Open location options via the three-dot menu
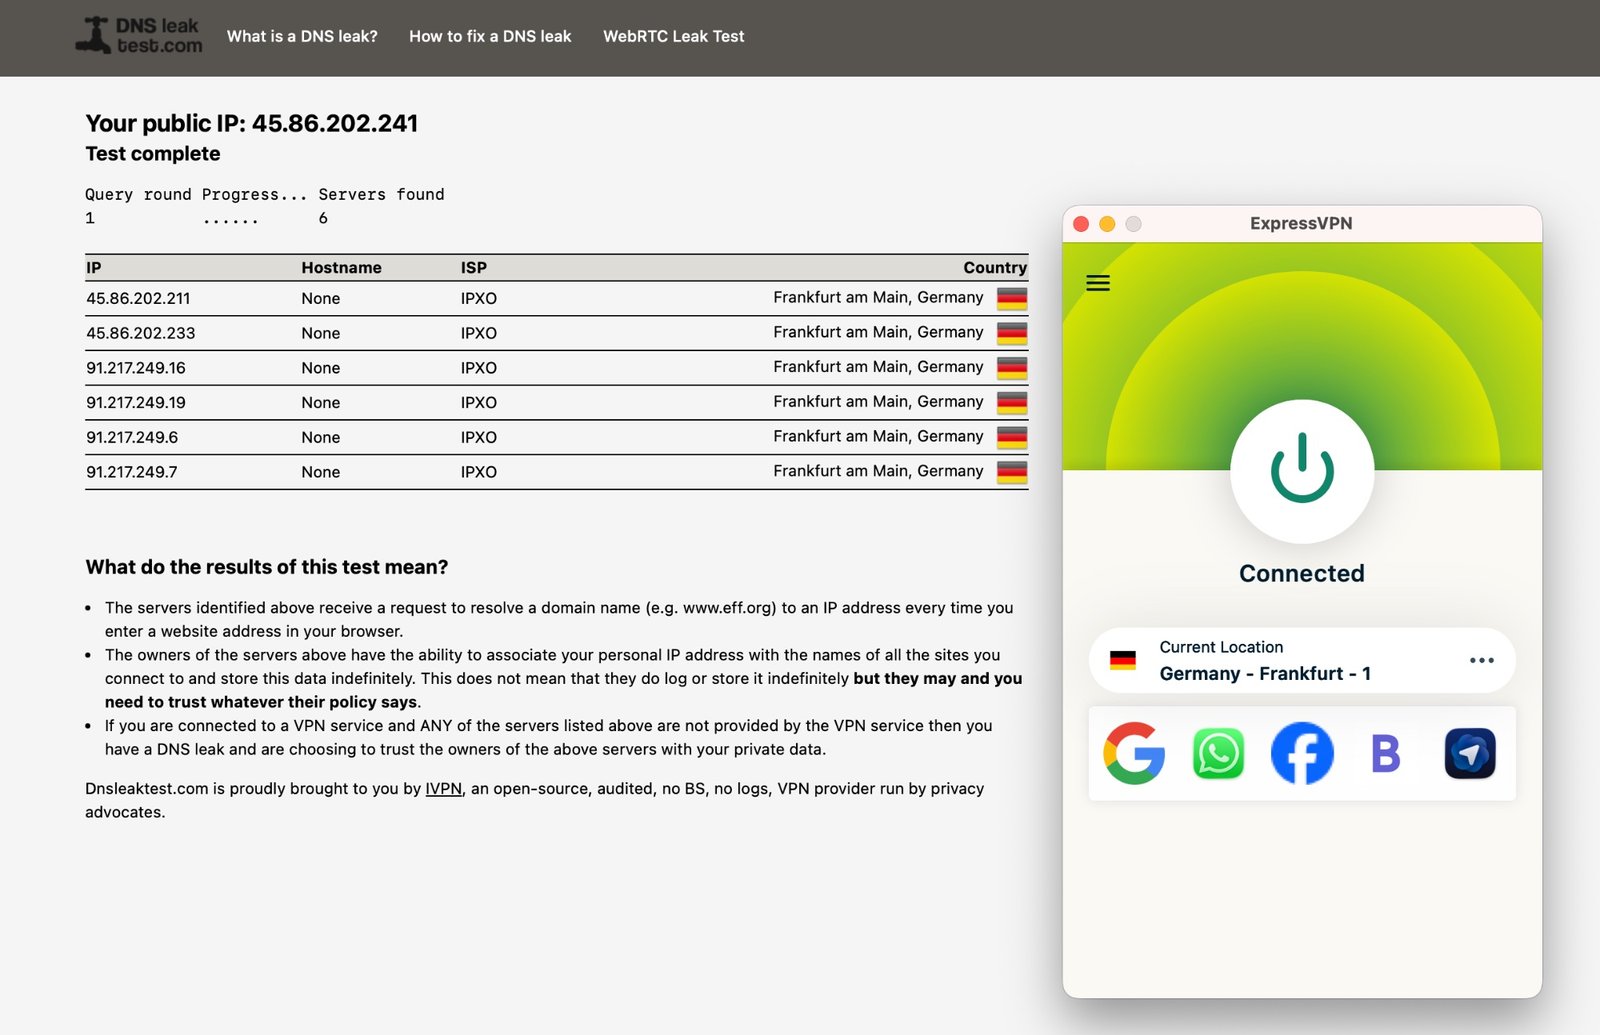The height and width of the screenshot is (1035, 1600). 1481,660
